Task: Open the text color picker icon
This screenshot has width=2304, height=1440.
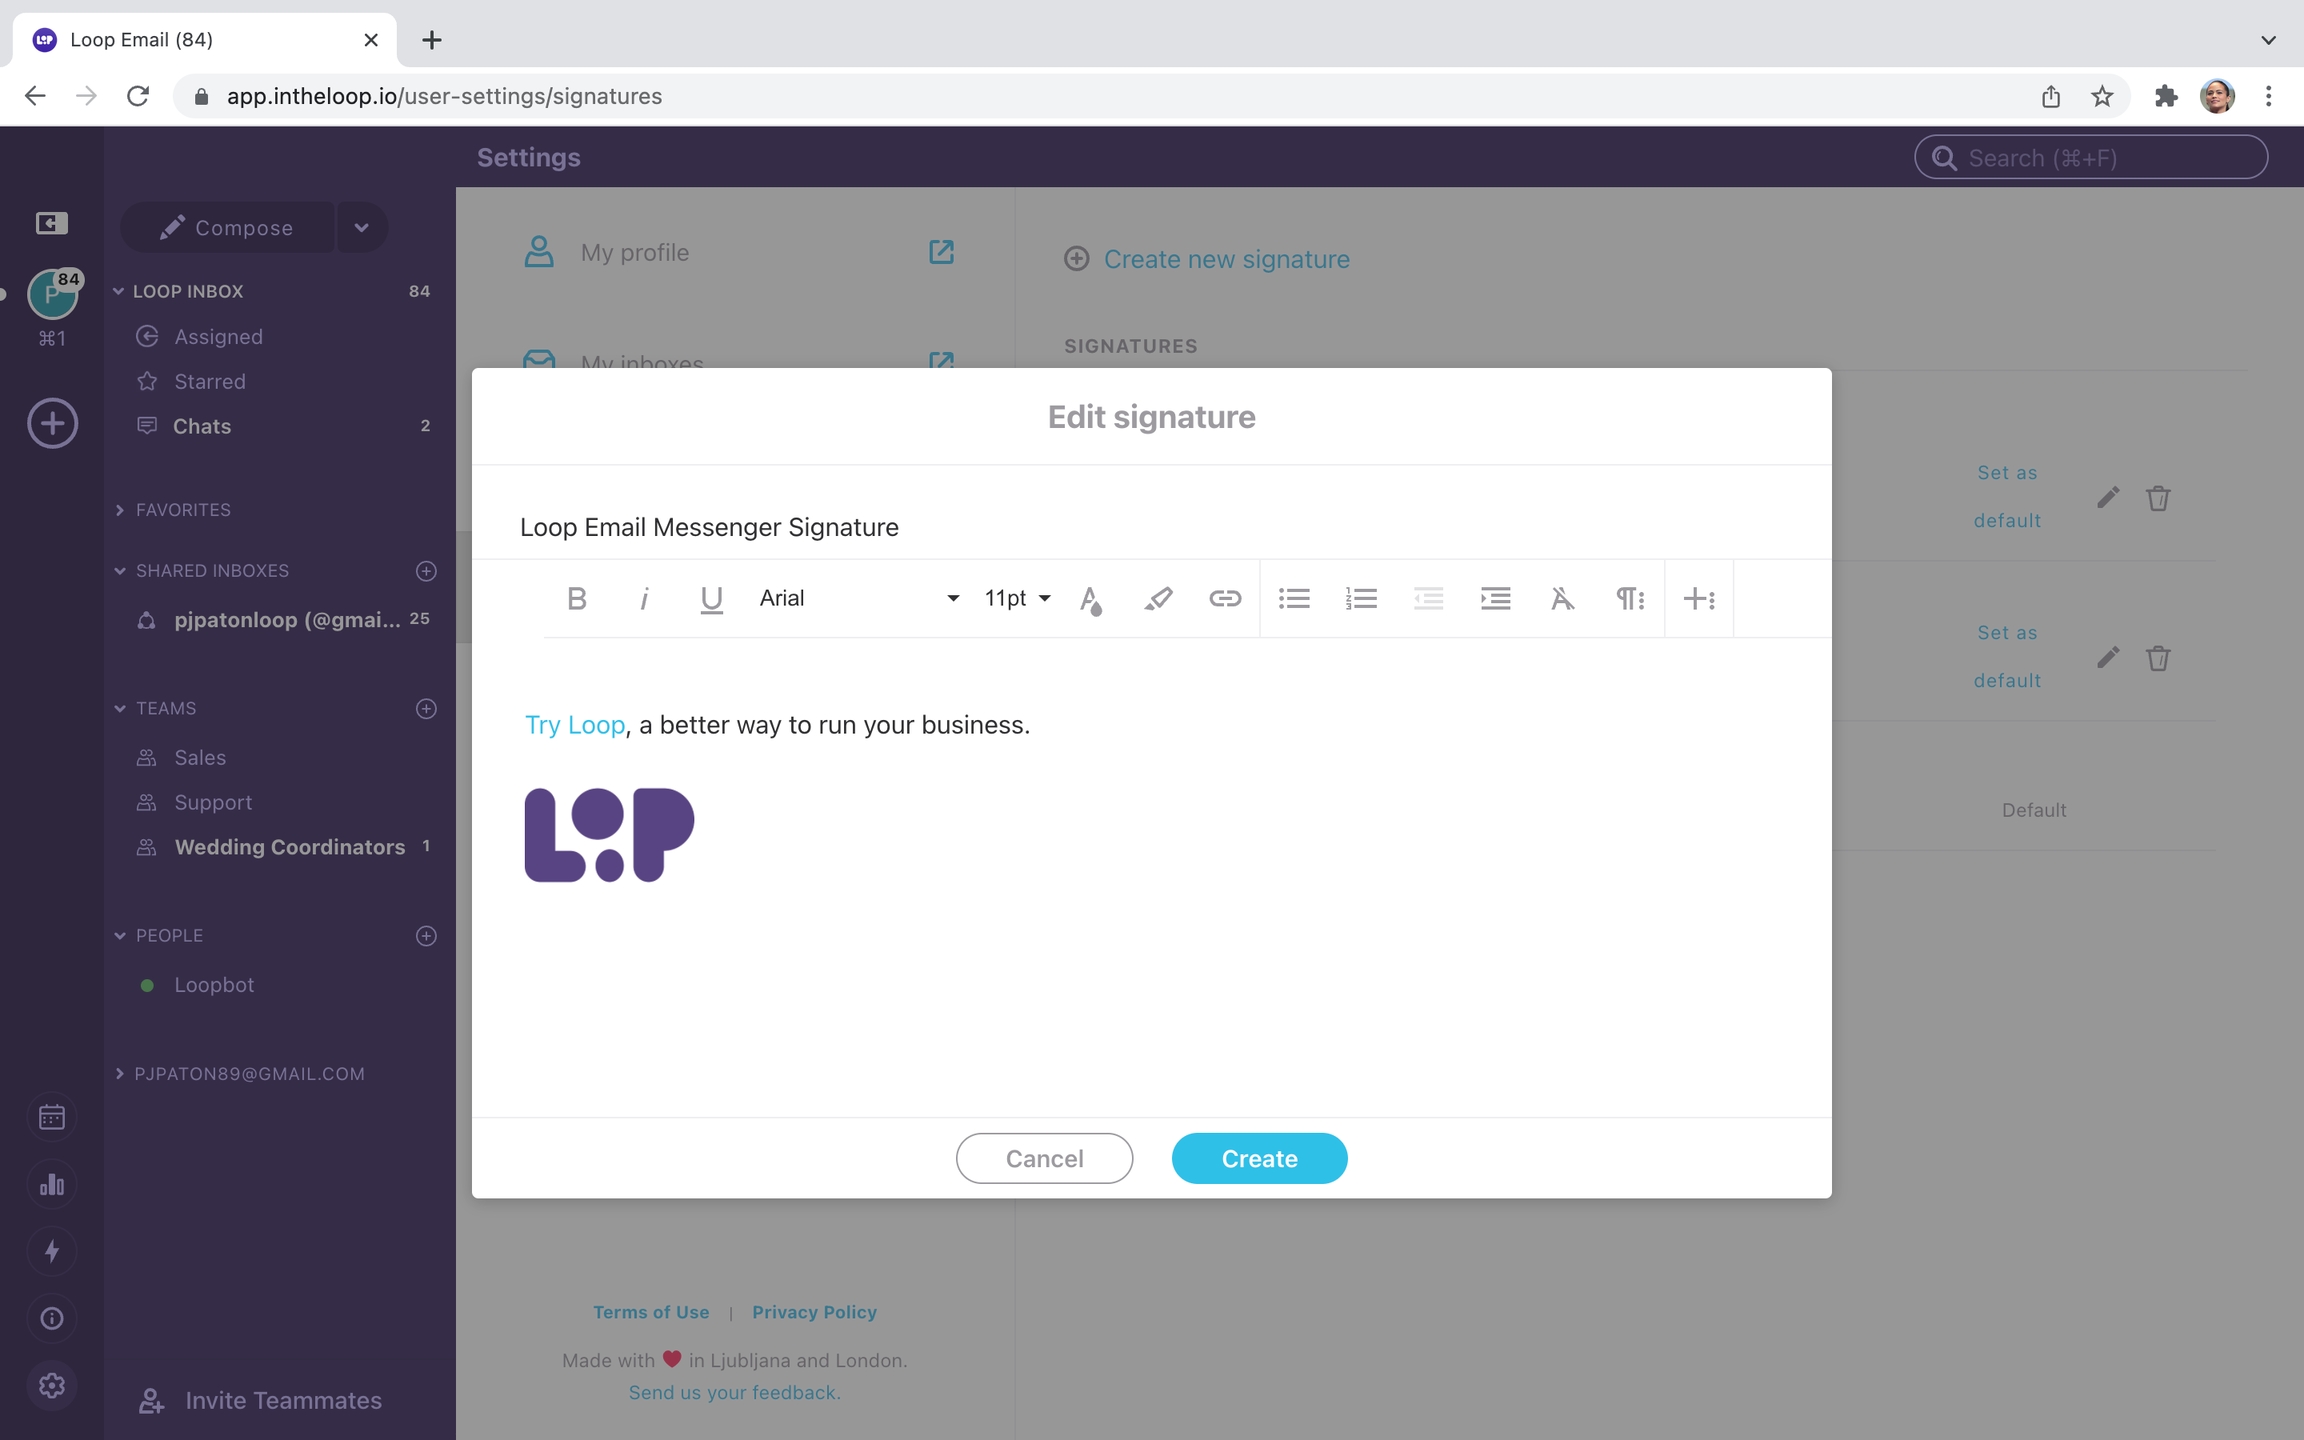Action: coord(1090,598)
